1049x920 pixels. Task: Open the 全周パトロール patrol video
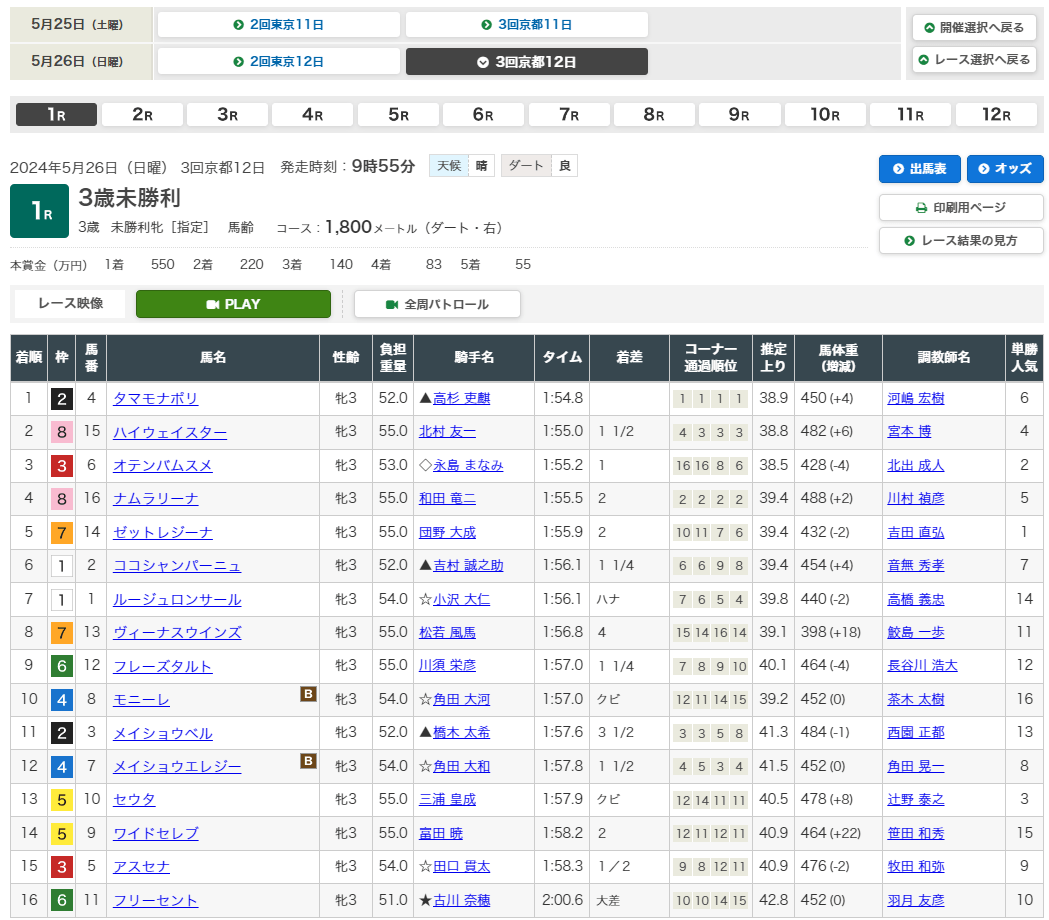click(x=437, y=304)
